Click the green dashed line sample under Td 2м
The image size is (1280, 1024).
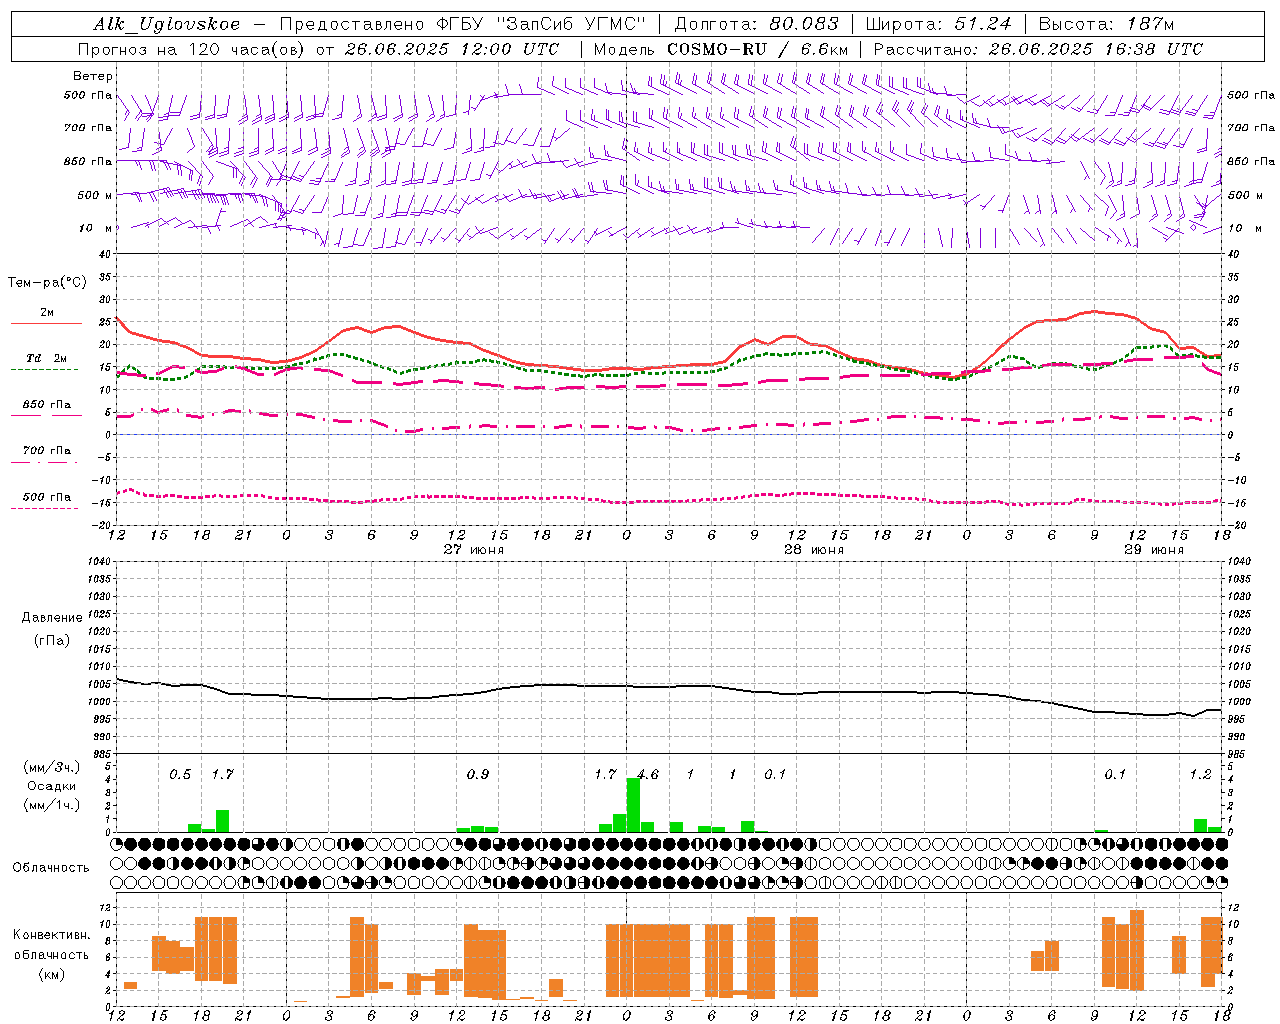44,370
